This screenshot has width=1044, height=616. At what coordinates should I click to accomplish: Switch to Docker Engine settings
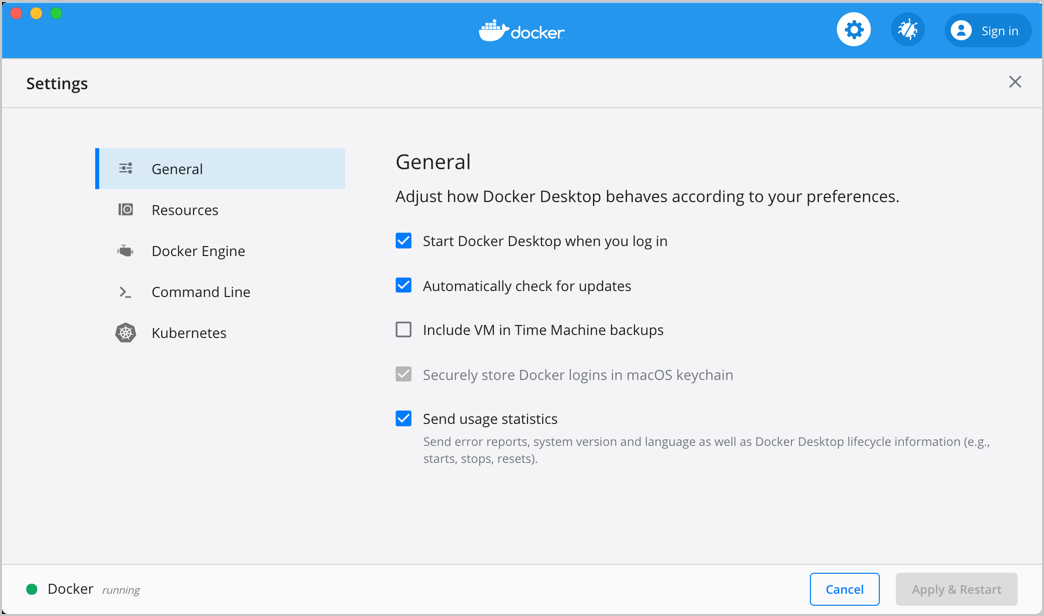point(198,251)
